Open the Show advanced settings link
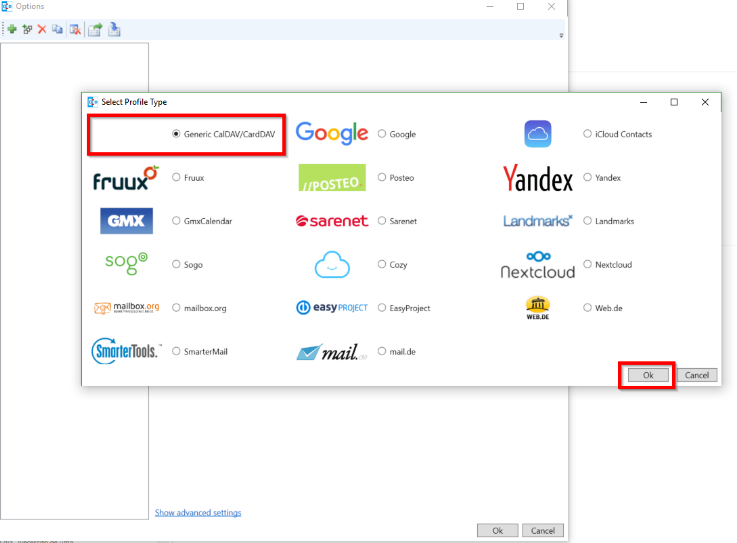 point(198,512)
